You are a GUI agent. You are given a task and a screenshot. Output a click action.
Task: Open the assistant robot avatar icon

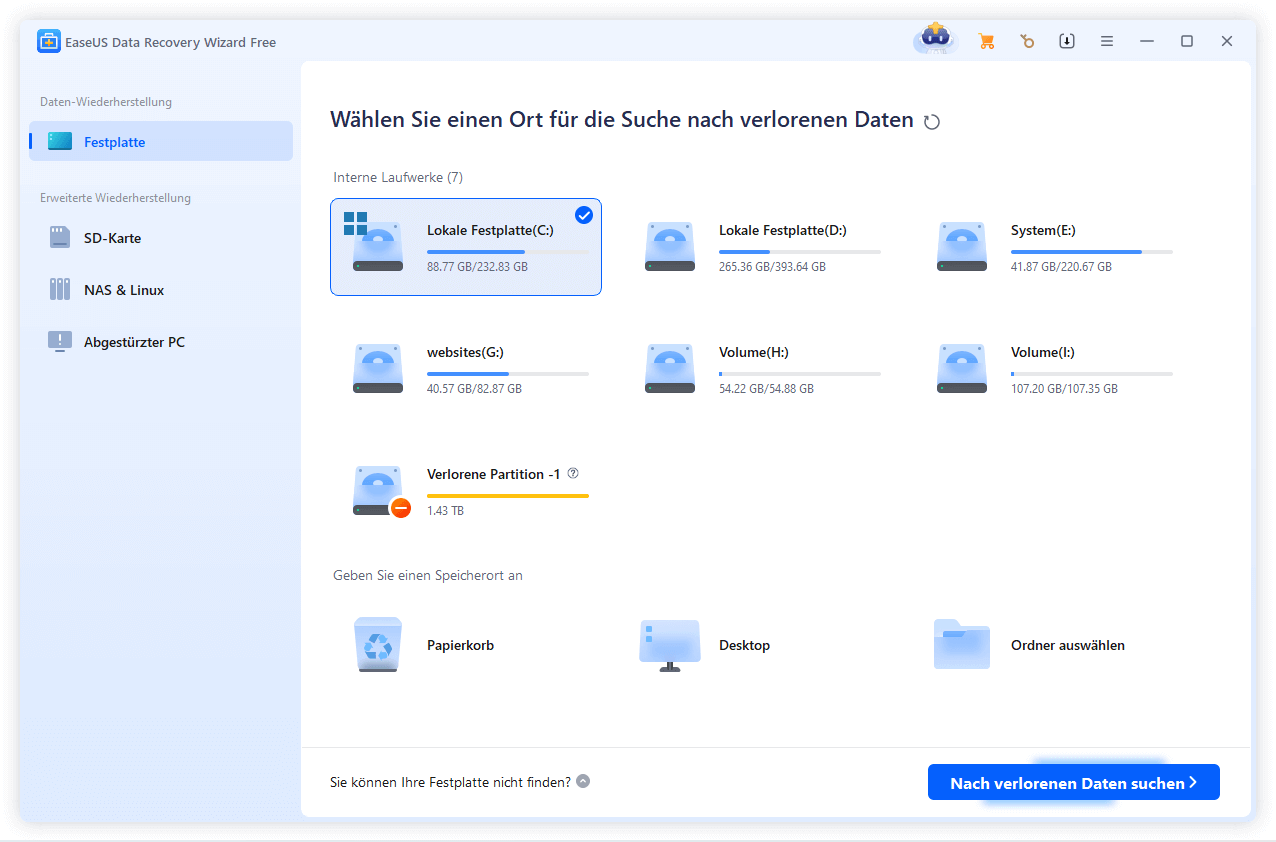(x=935, y=39)
